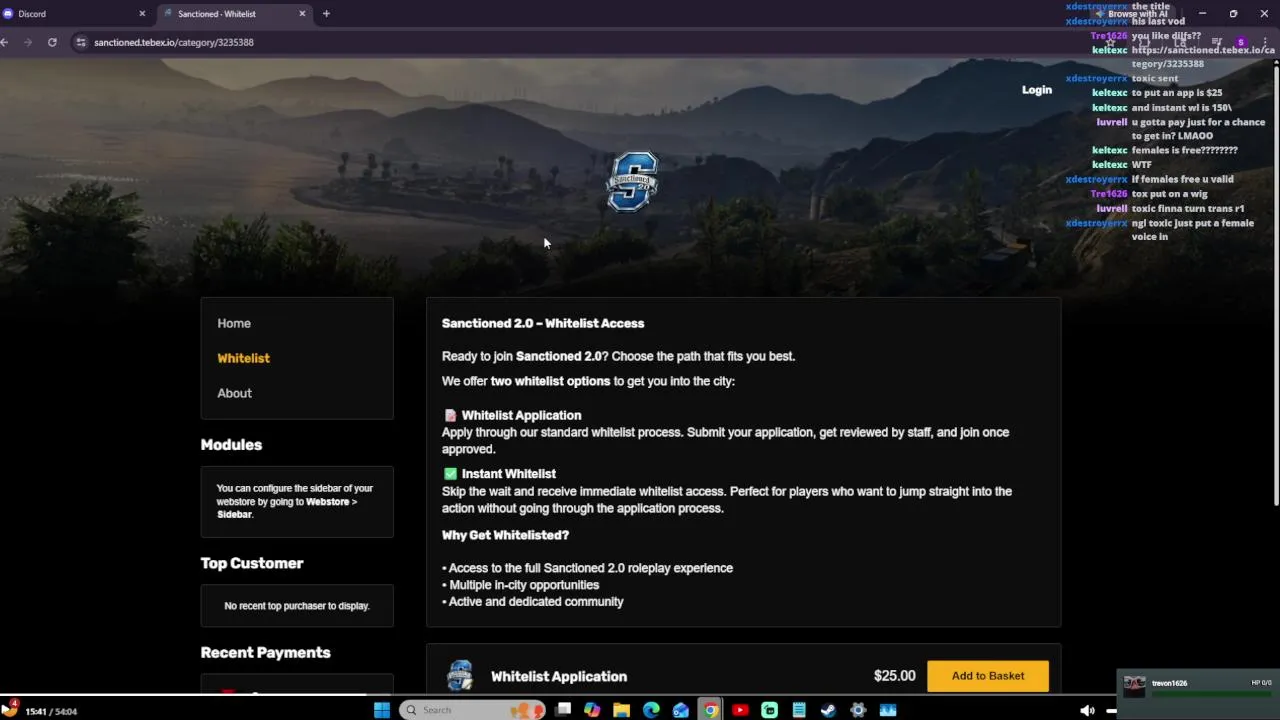The height and width of the screenshot is (720, 1280).
Task: Reload the page with the refresh icon
Action: [52, 42]
